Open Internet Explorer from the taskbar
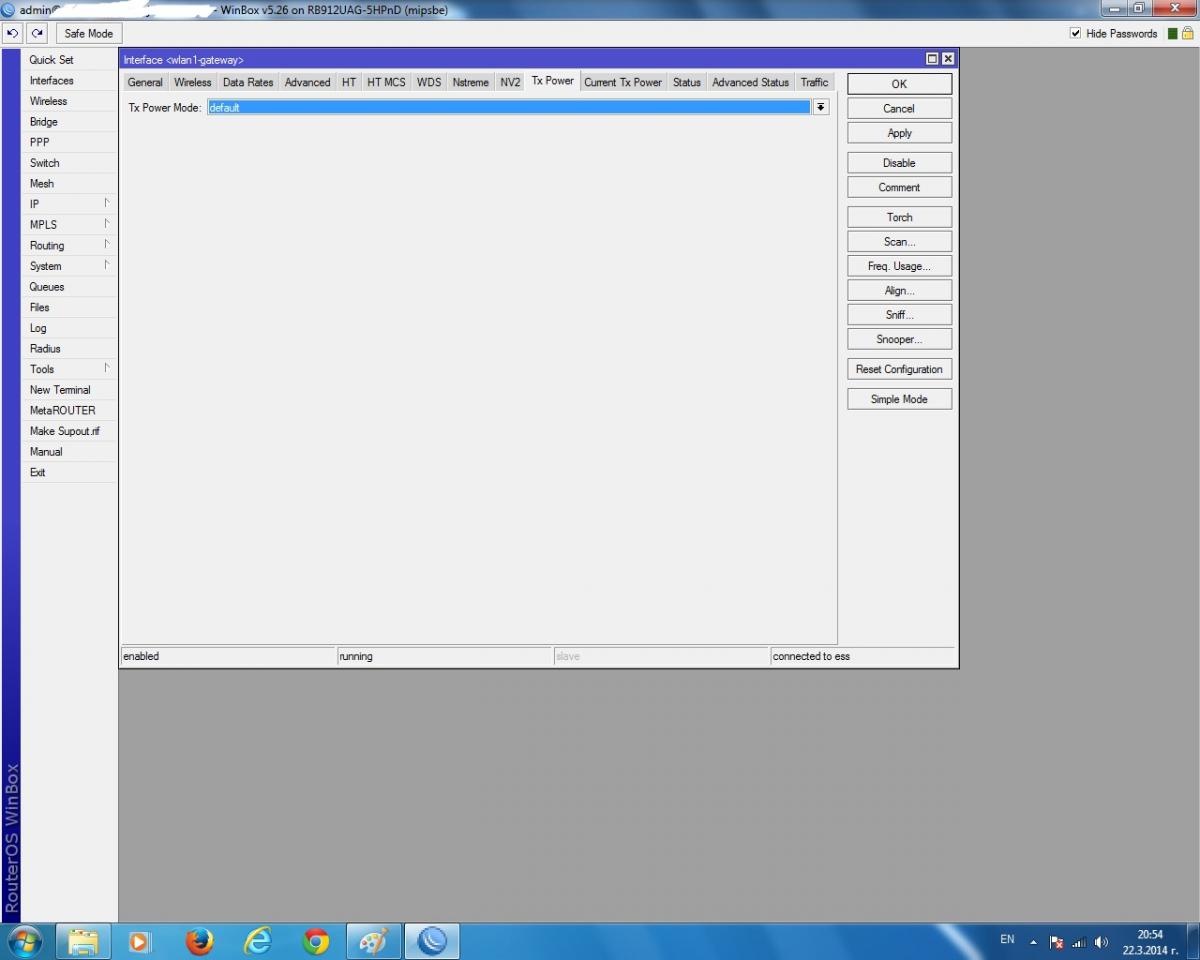Screen dimensions: 1200x960 pos(258,941)
